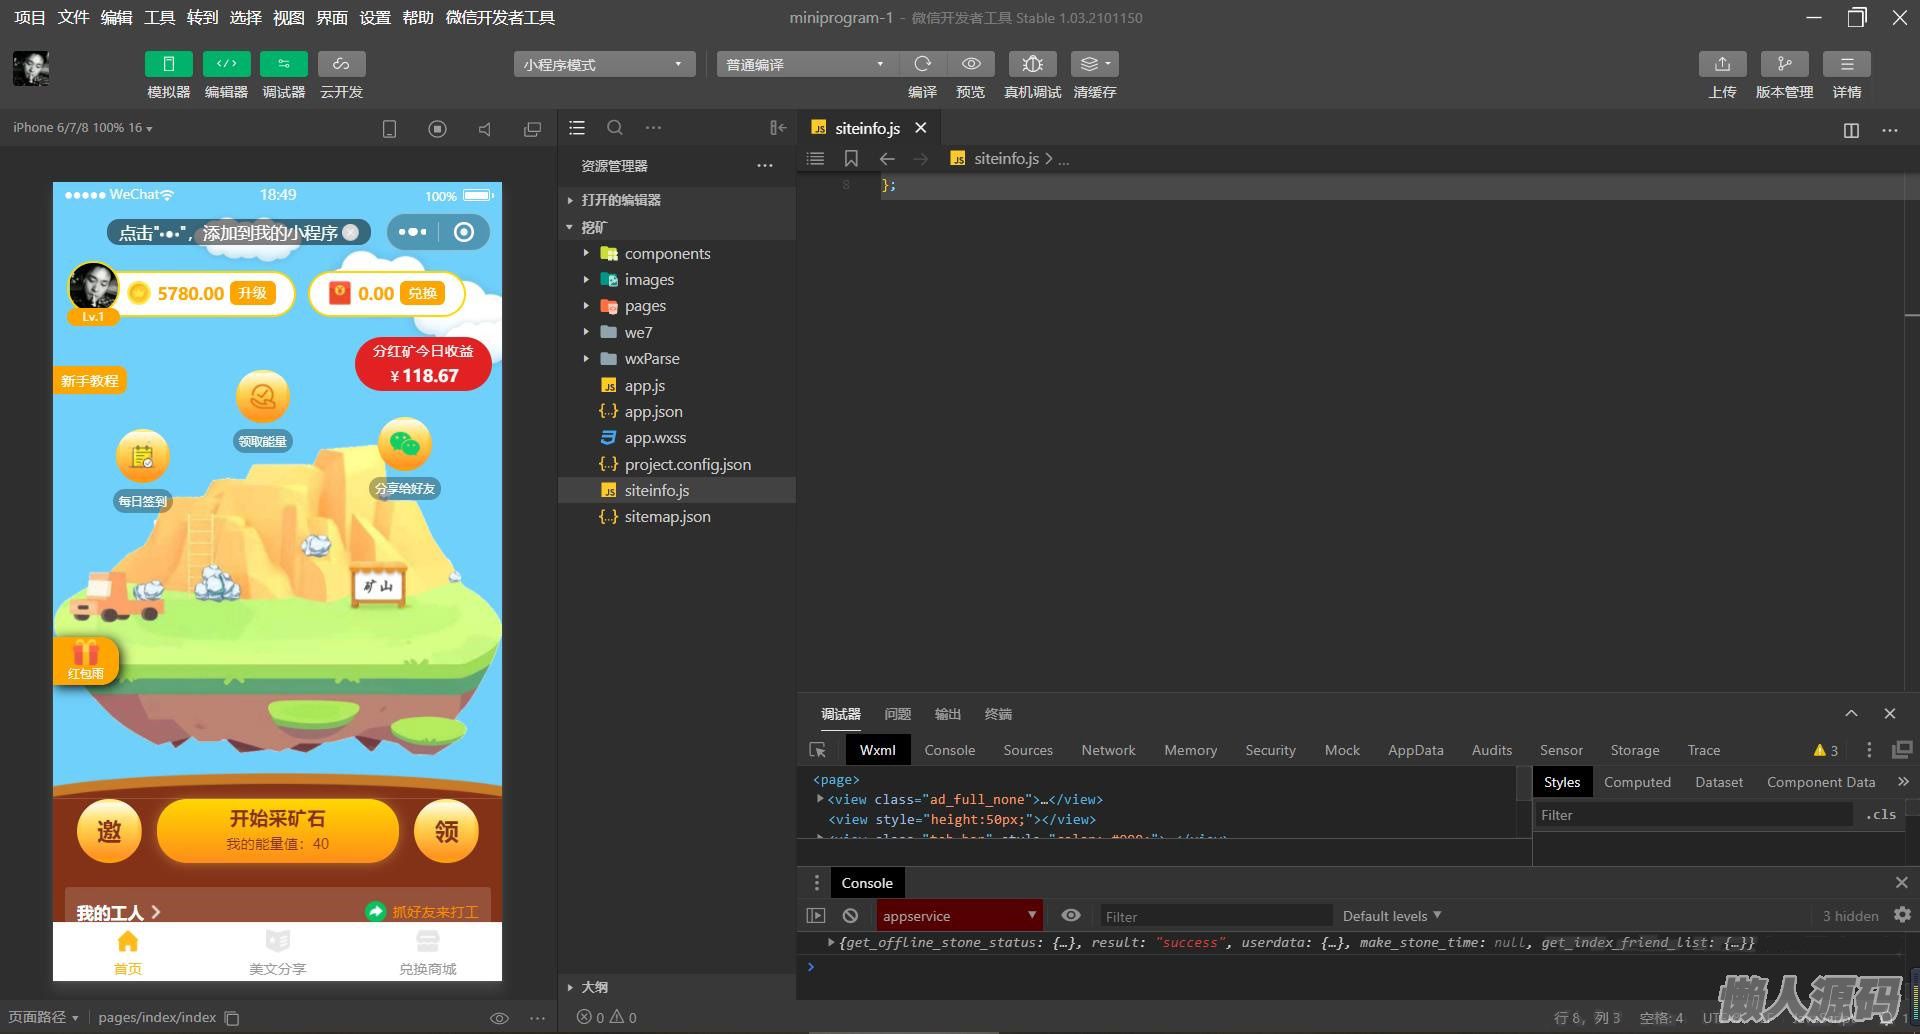Viewport: 1920px width, 1034px height.
Task: Click the split editor icon
Action: click(1851, 130)
